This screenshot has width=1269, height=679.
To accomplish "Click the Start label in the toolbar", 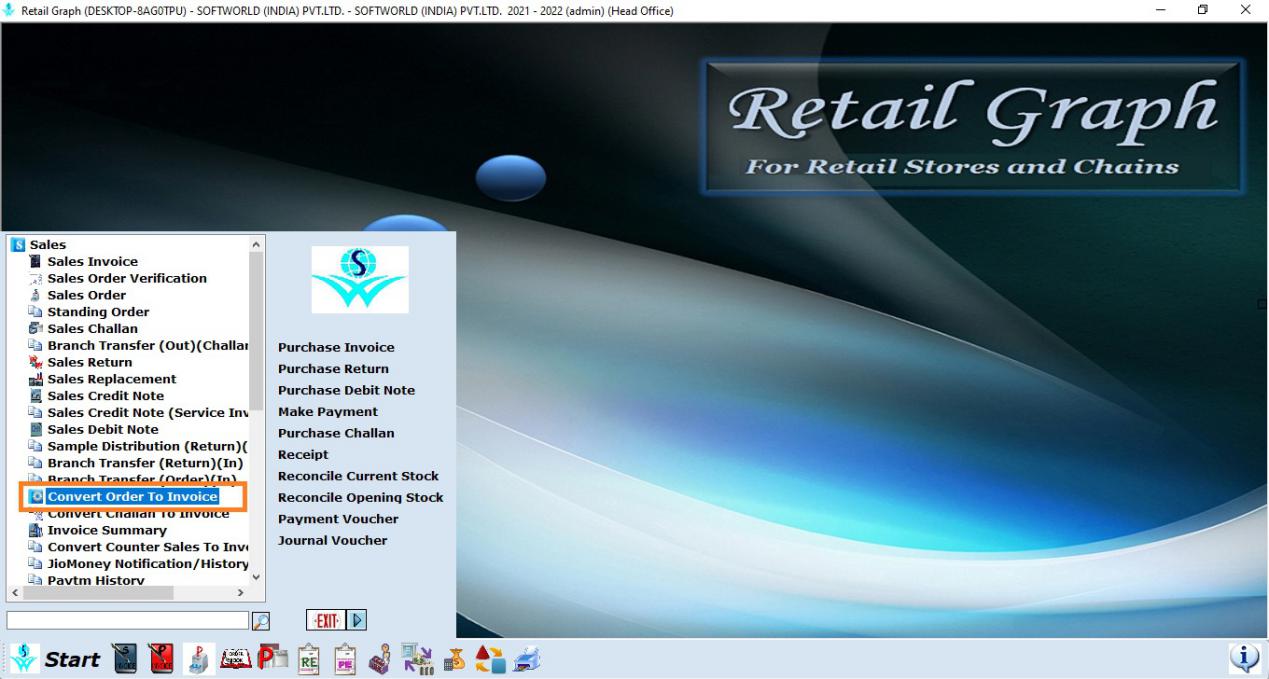I will pyautogui.click(x=72, y=659).
